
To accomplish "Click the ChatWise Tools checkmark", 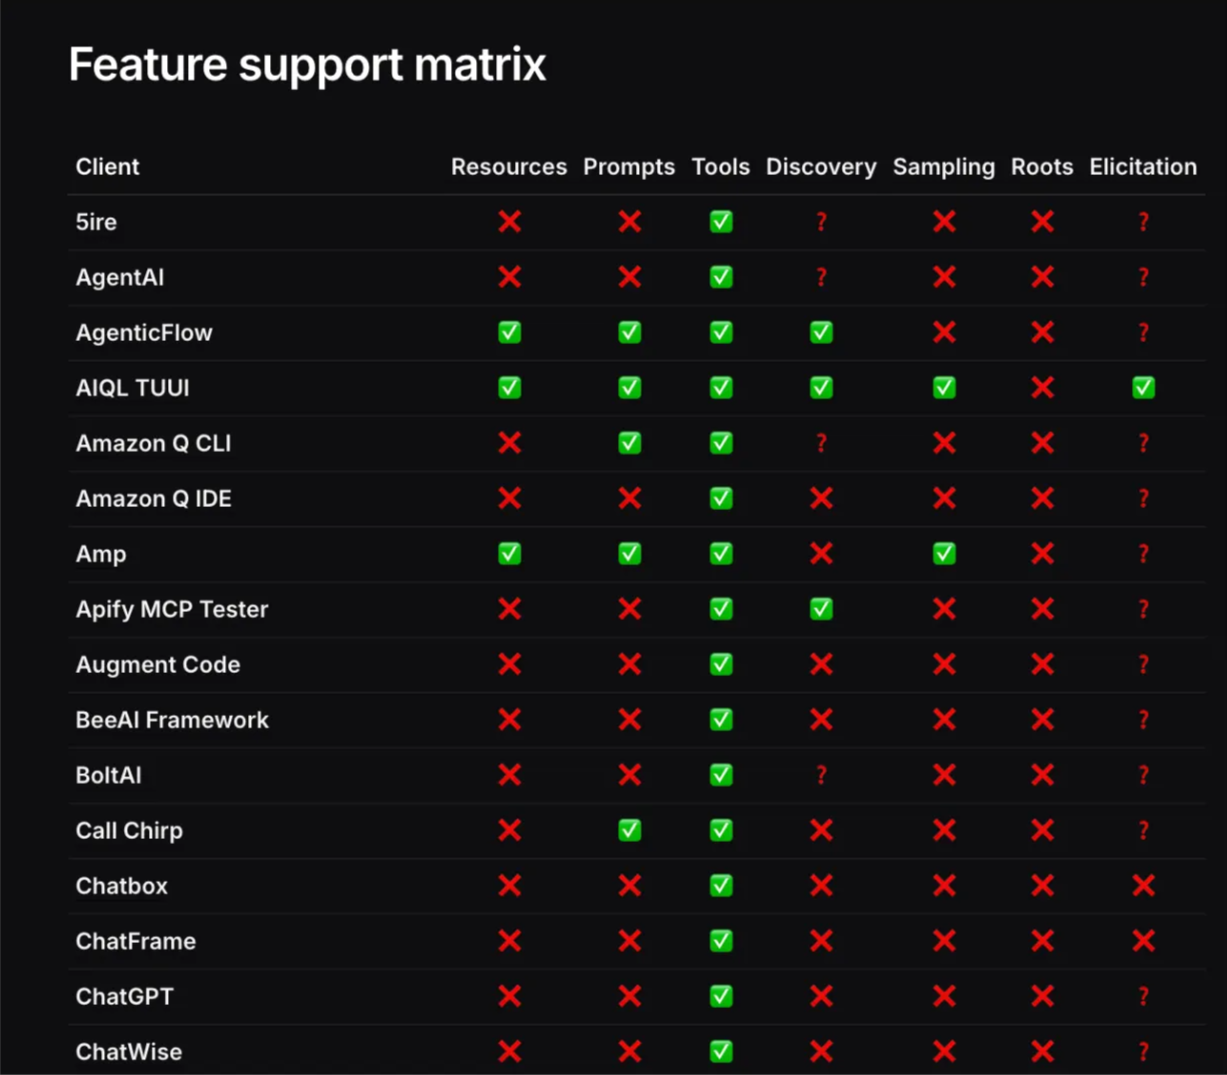I will tap(721, 1051).
